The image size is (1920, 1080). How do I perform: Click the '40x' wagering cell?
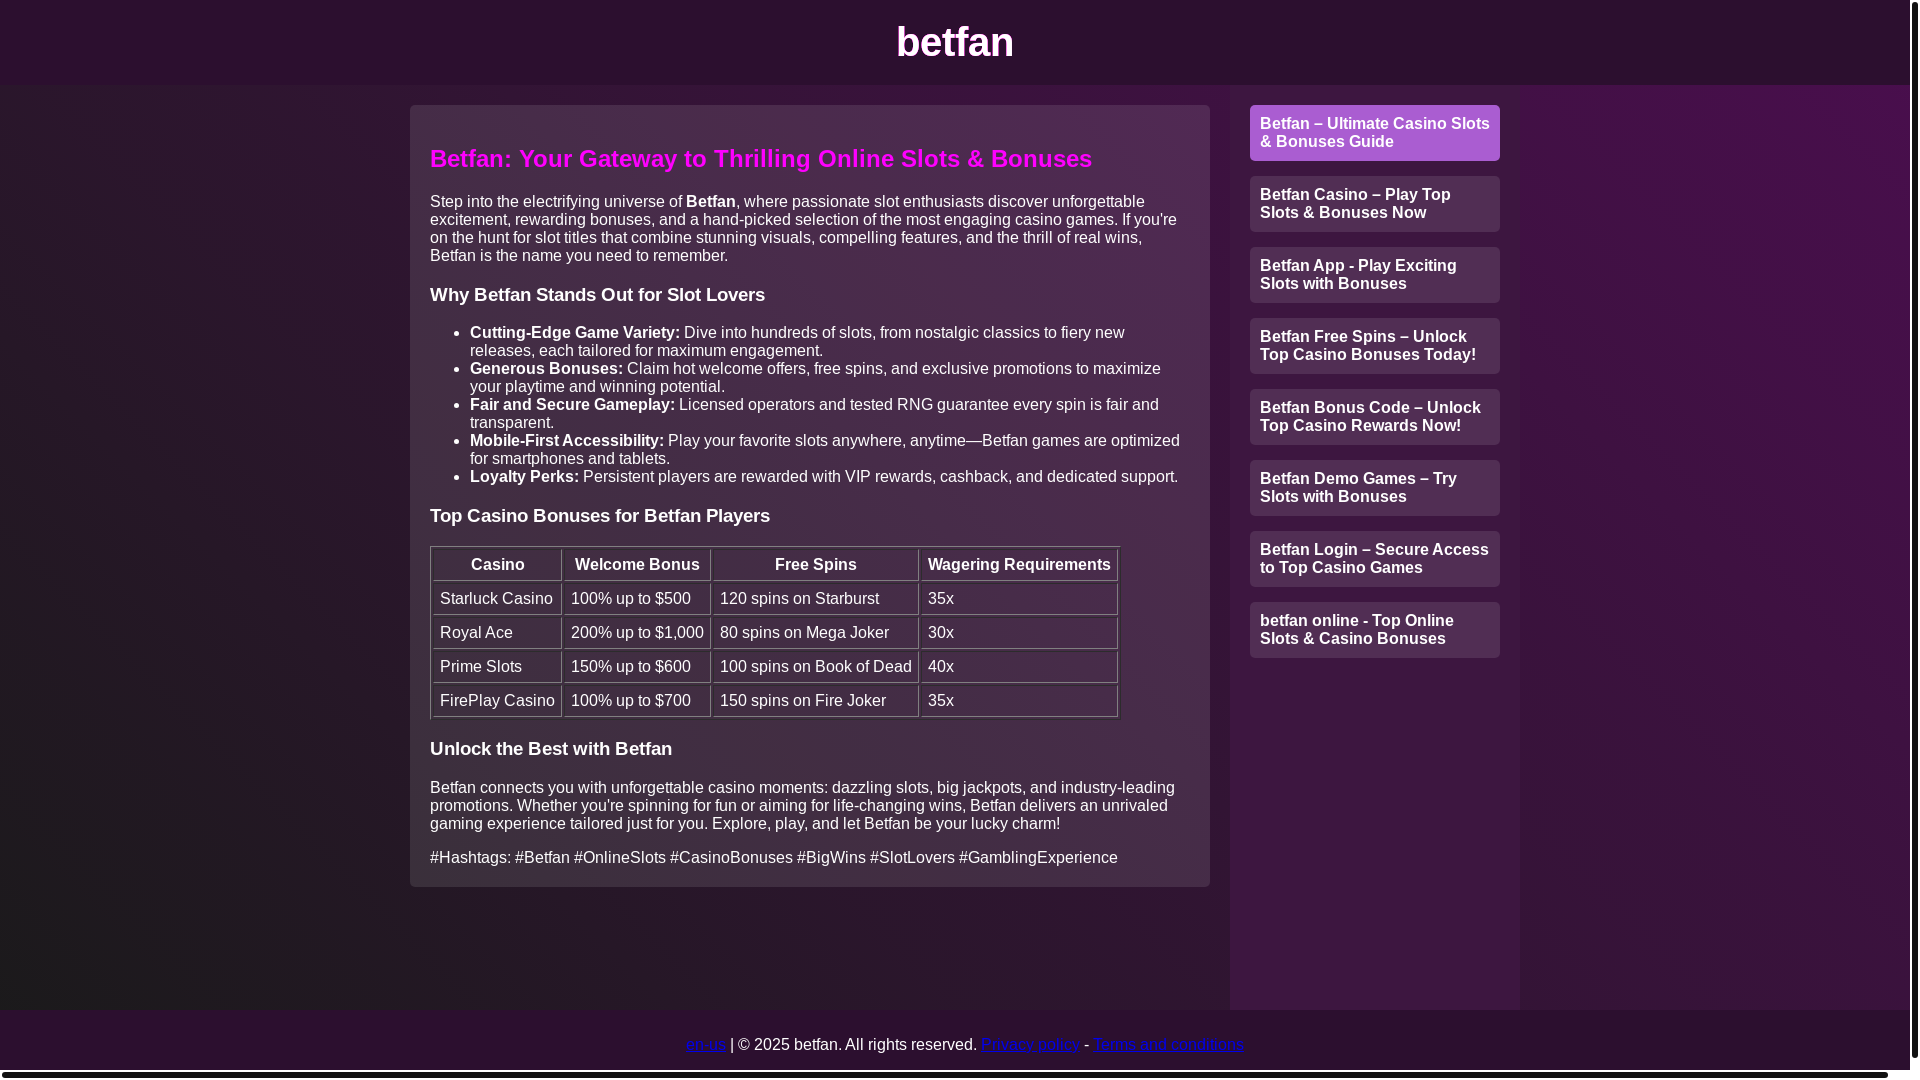pyautogui.click(x=1019, y=667)
